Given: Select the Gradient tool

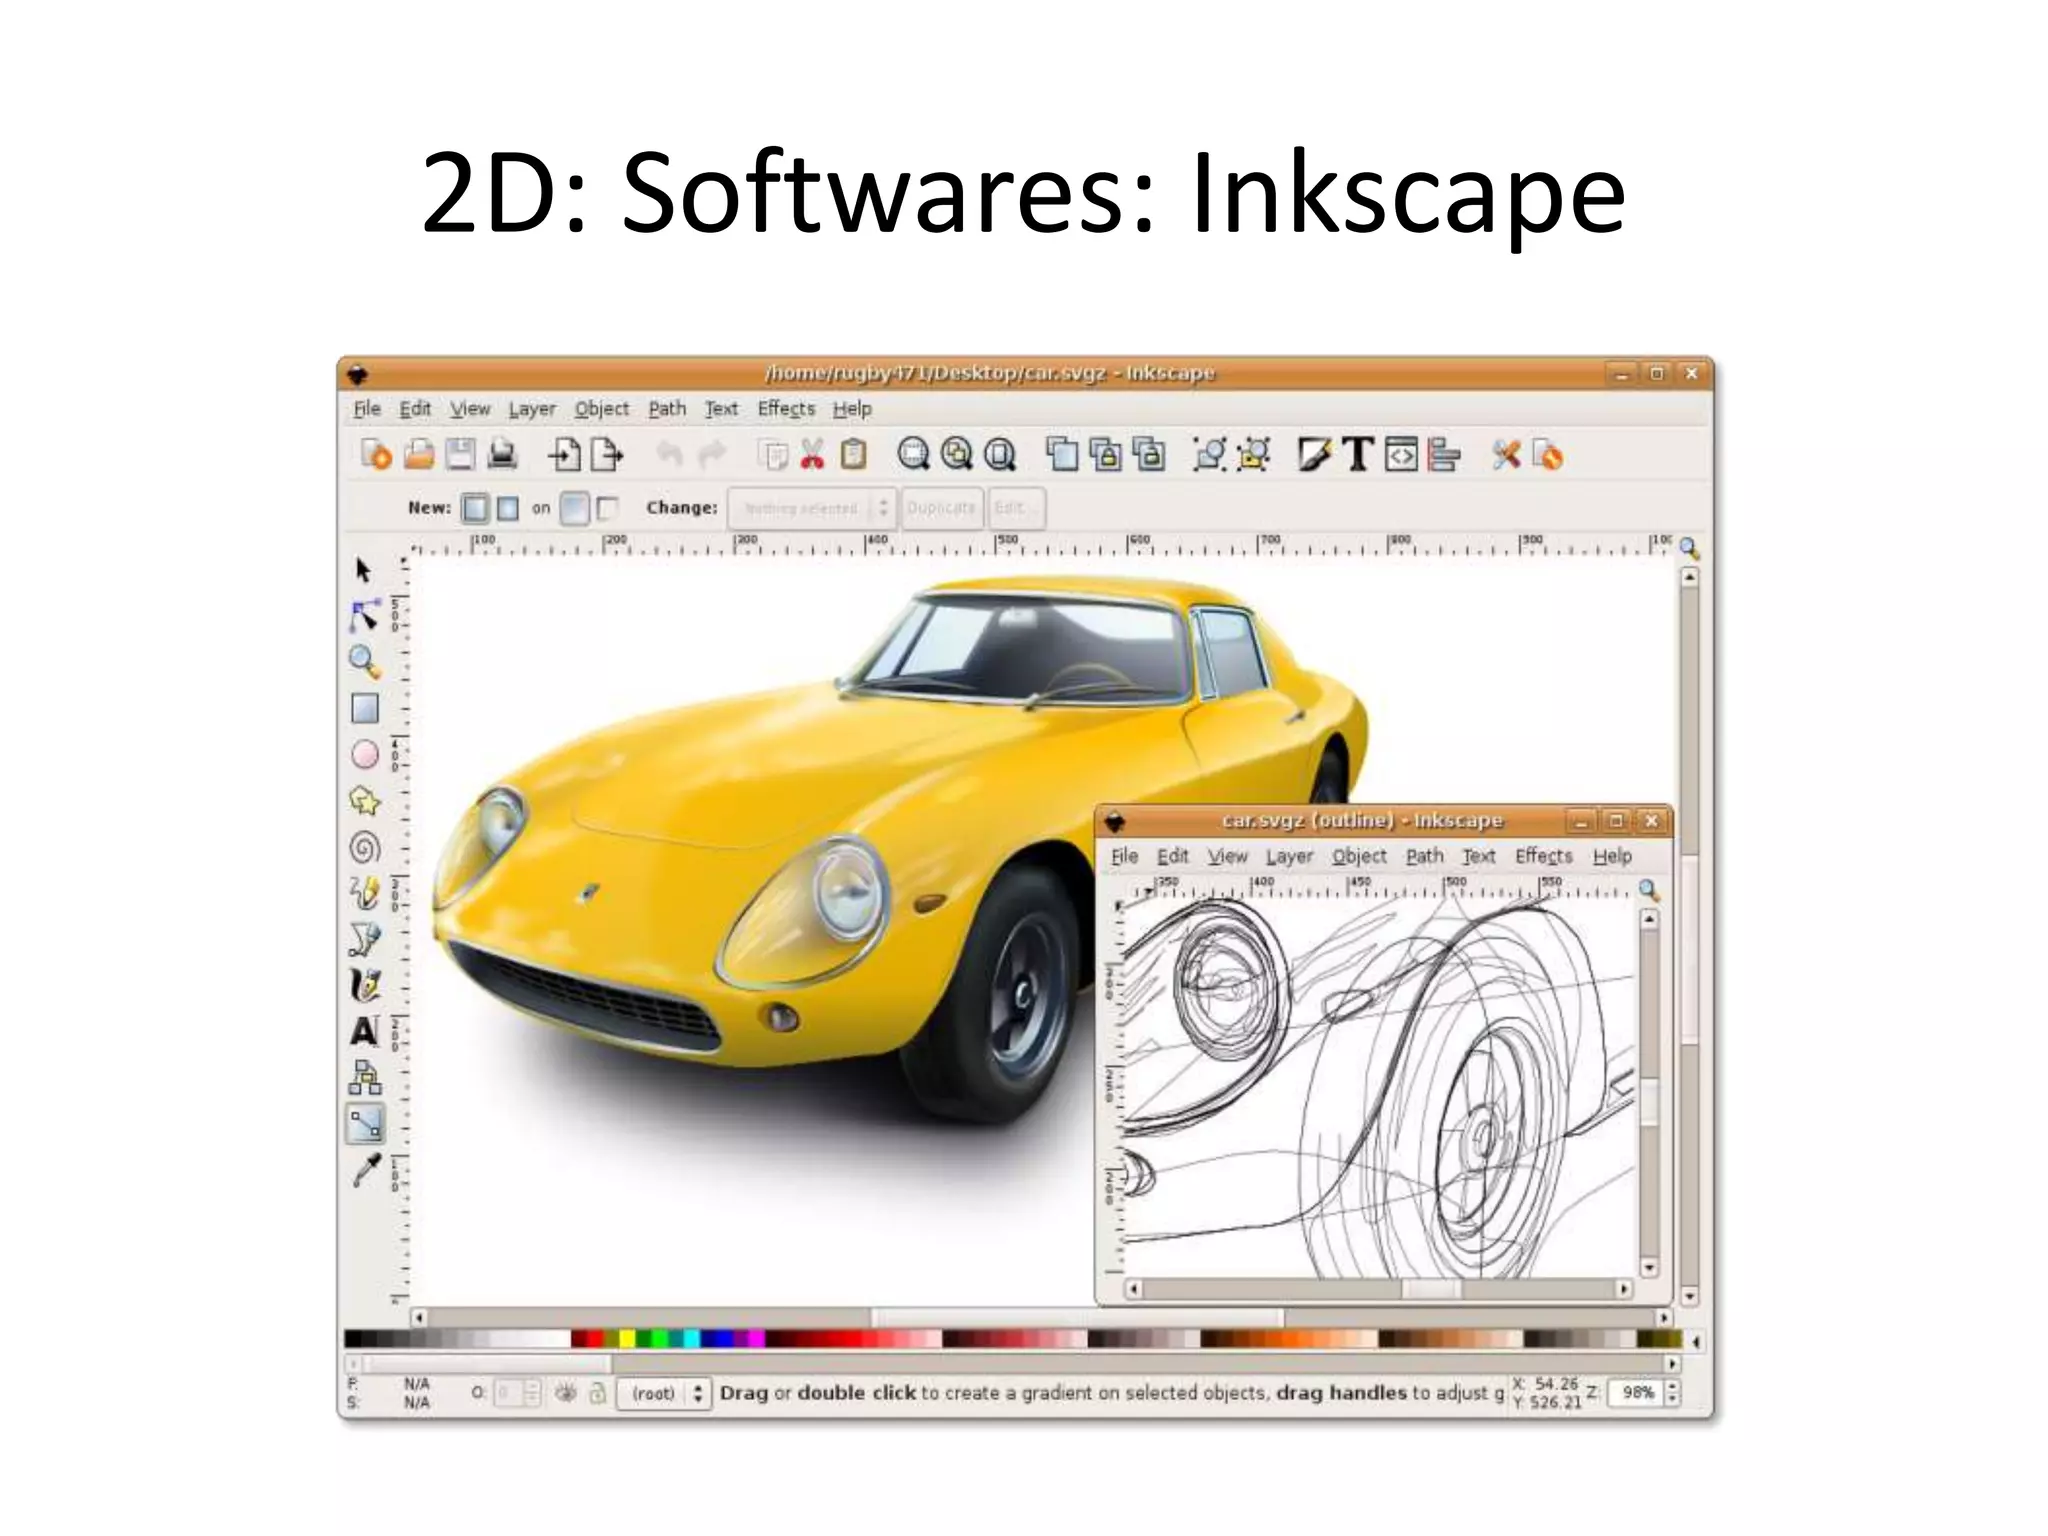Looking at the screenshot, I should pos(365,1123).
